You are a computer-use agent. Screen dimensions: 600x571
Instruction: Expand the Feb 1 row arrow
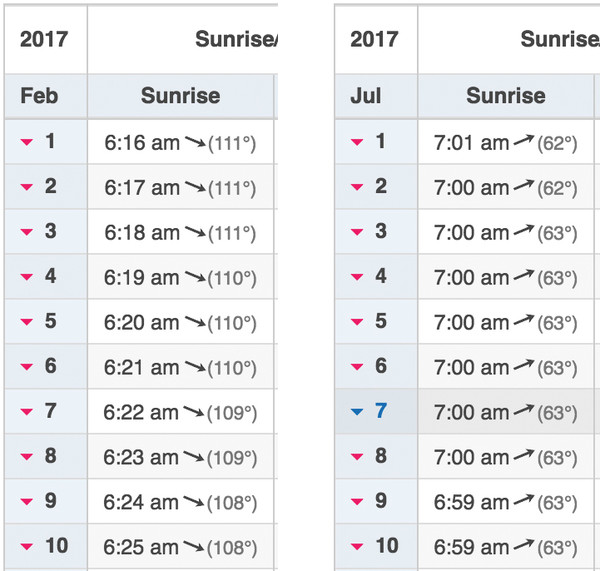(x=27, y=143)
